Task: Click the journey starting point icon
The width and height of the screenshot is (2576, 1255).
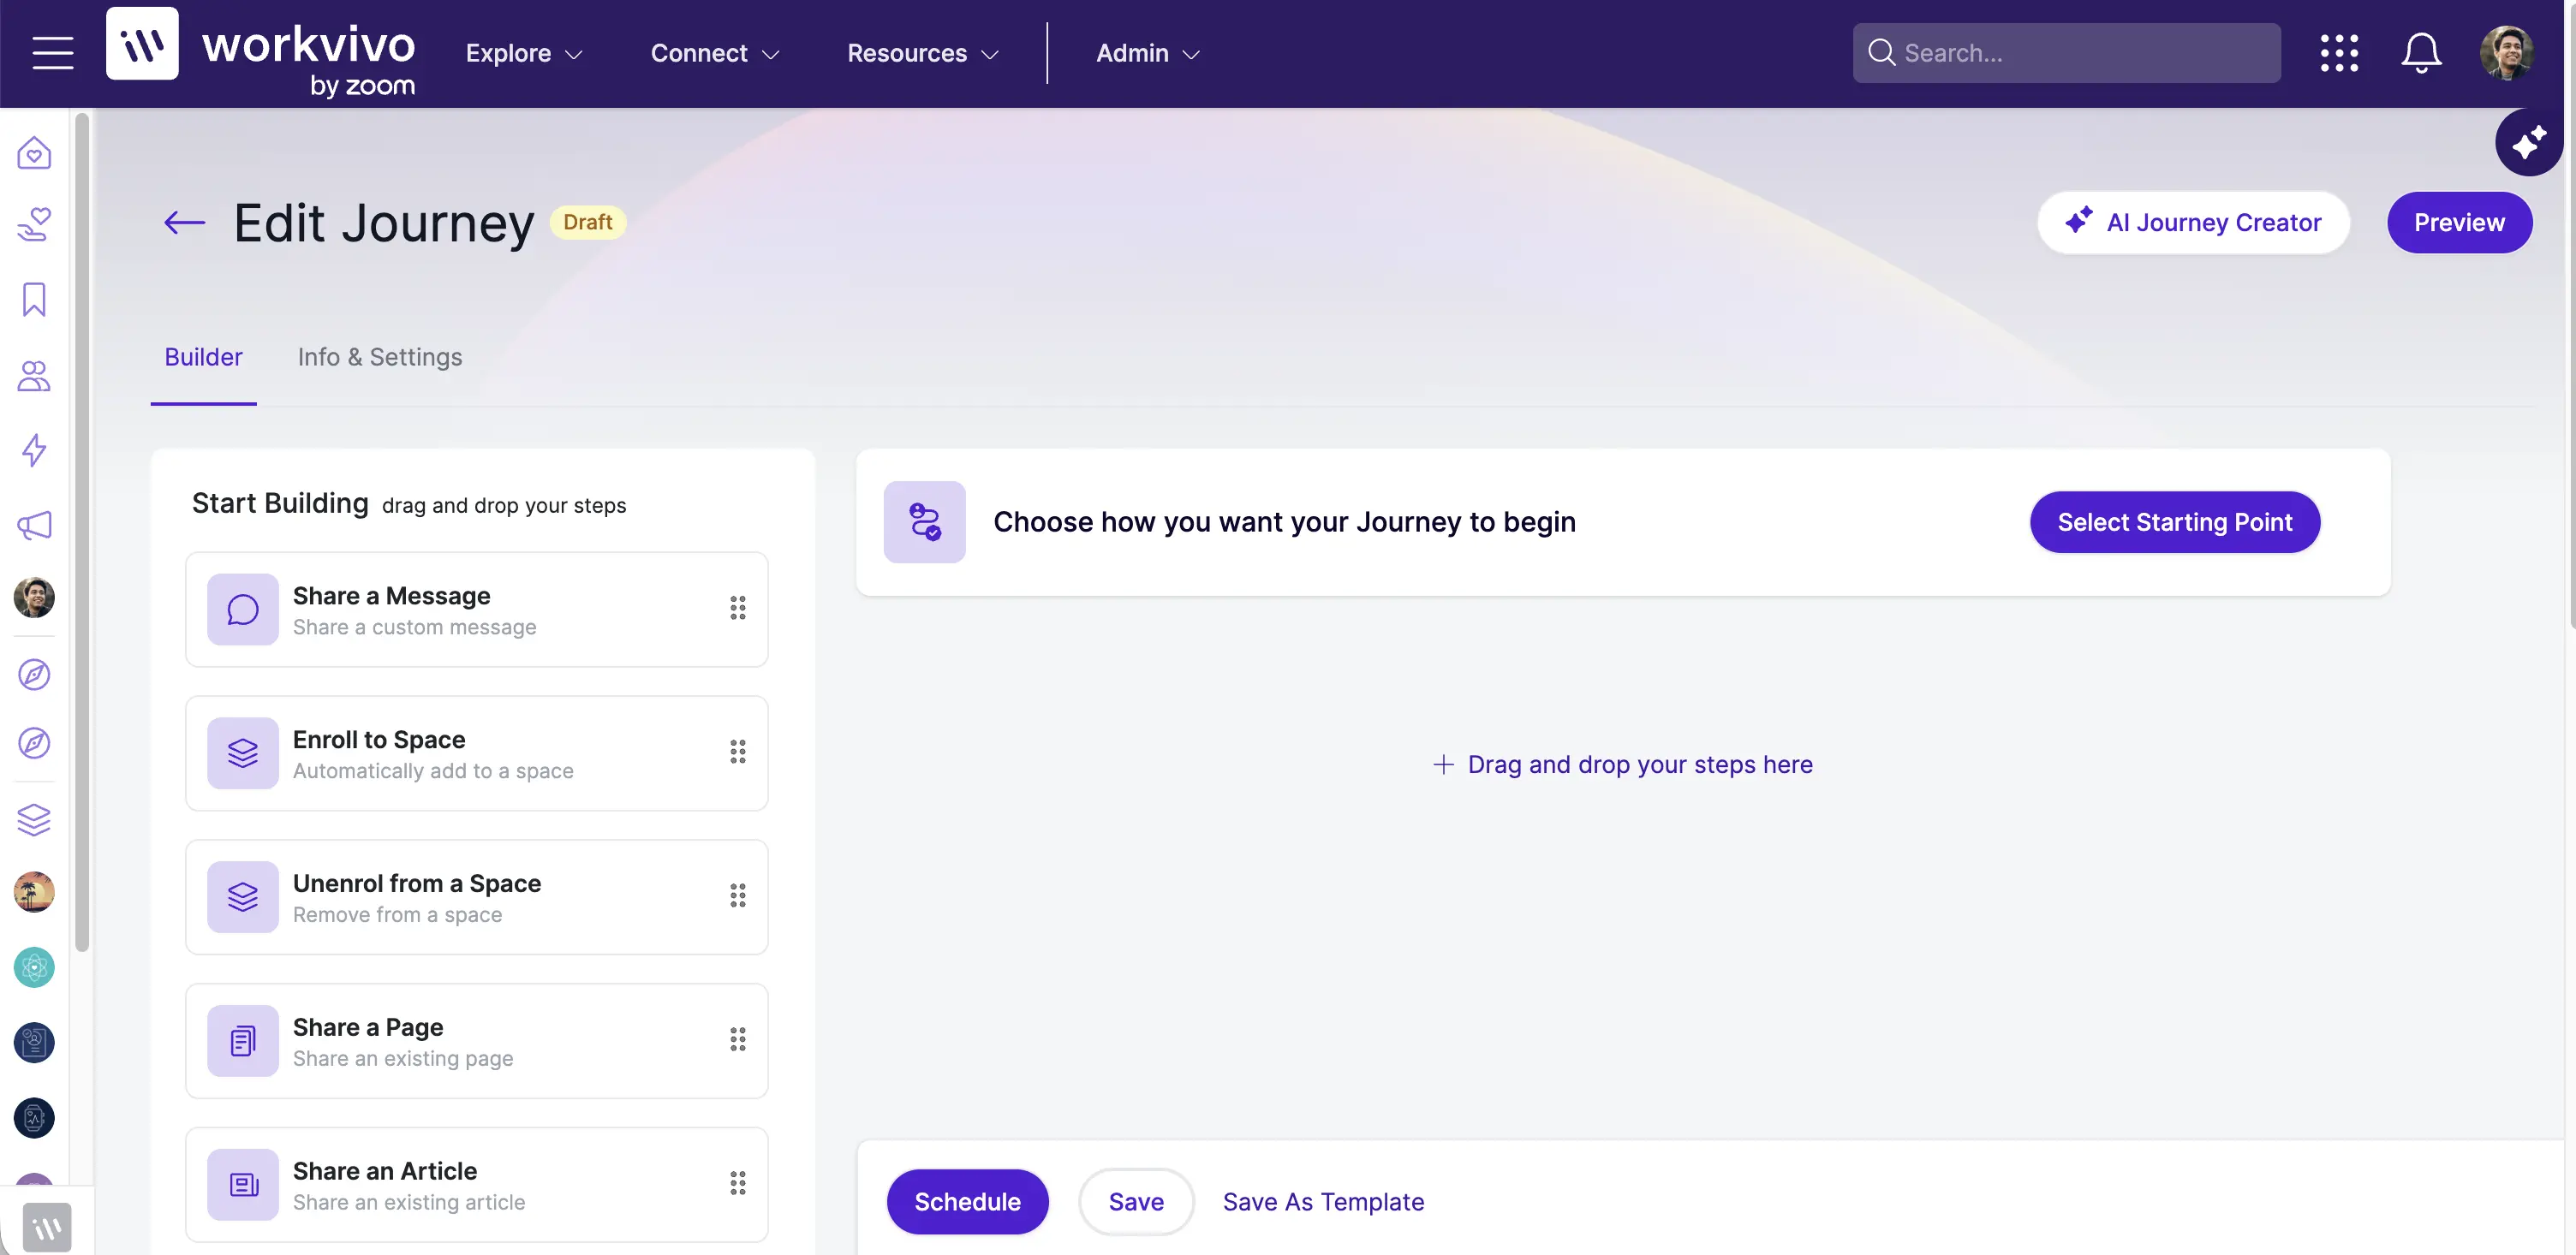Action: tap(924, 522)
